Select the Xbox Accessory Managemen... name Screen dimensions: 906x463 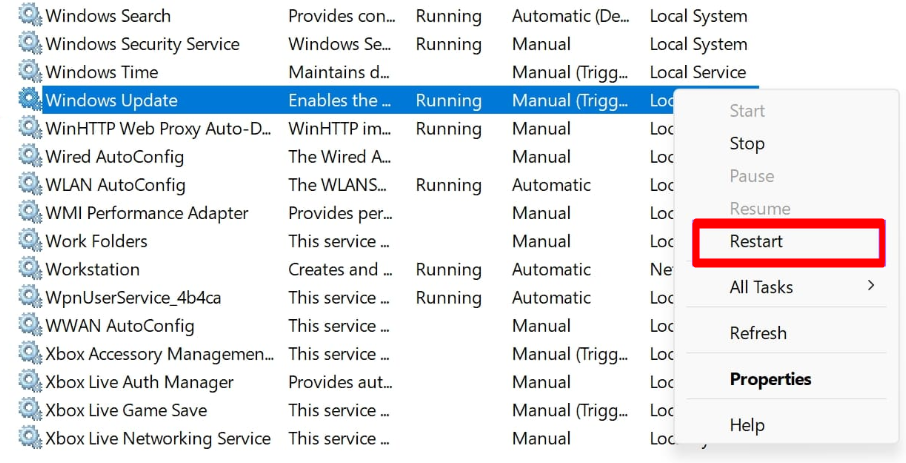pyautogui.click(x=160, y=354)
